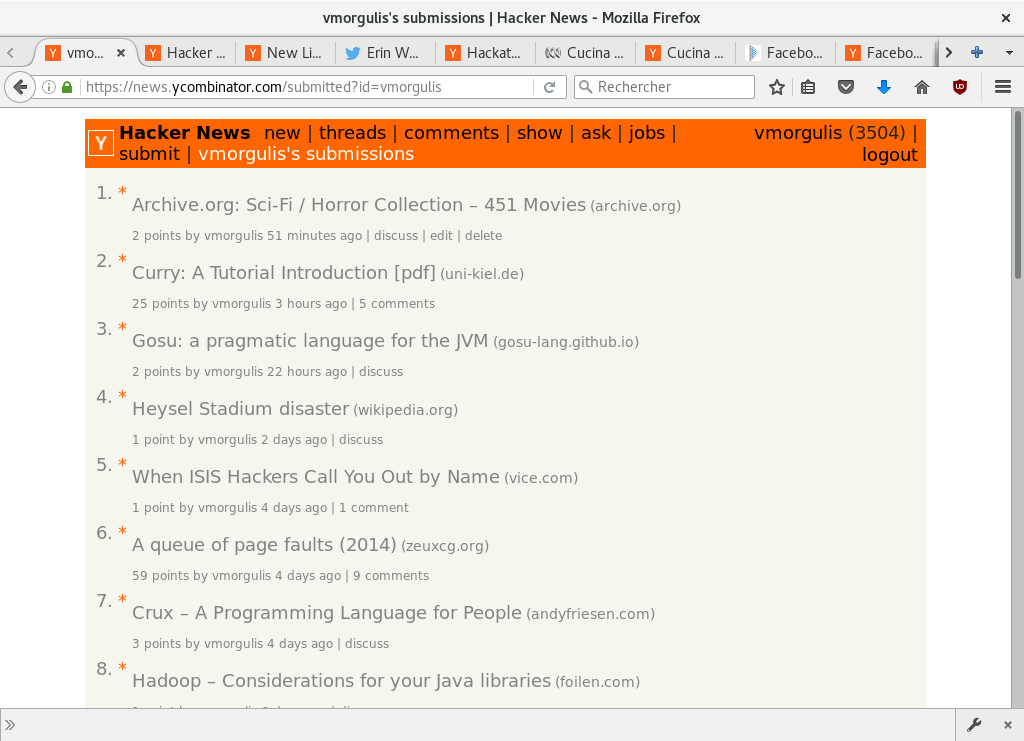Close the developer toolbar at bottom

pos(1008,725)
